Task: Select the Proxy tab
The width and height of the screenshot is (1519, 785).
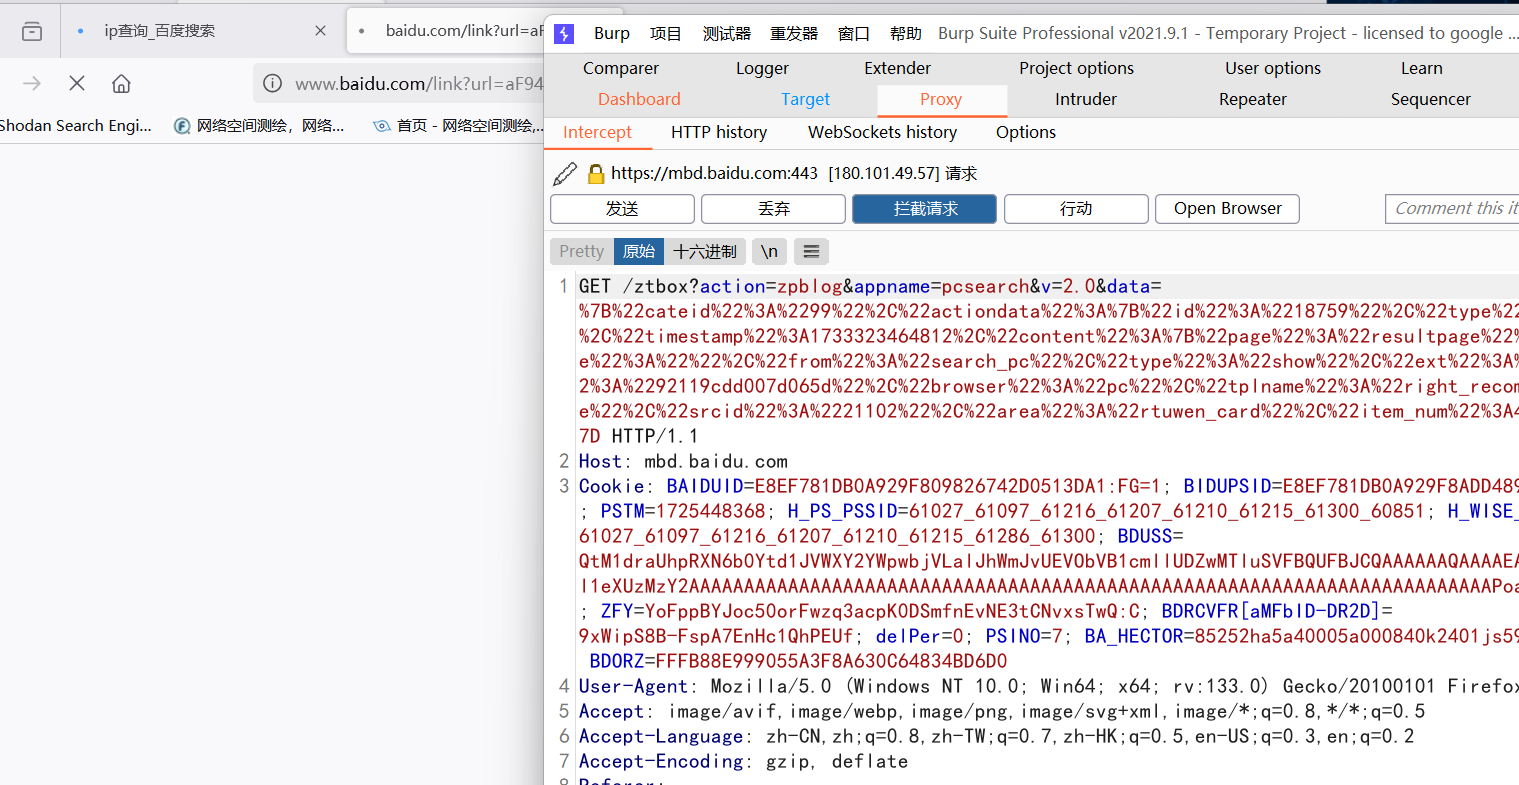Action: tap(941, 100)
